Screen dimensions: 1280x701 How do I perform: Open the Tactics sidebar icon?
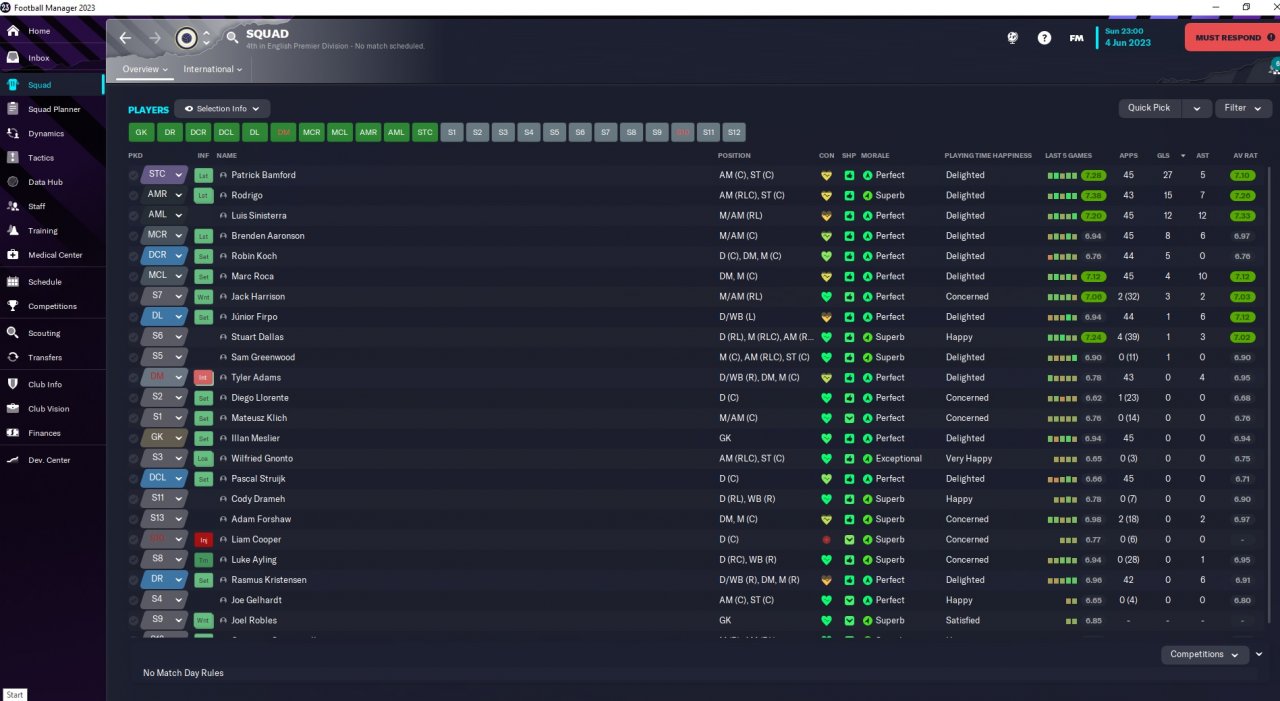(x=13, y=157)
